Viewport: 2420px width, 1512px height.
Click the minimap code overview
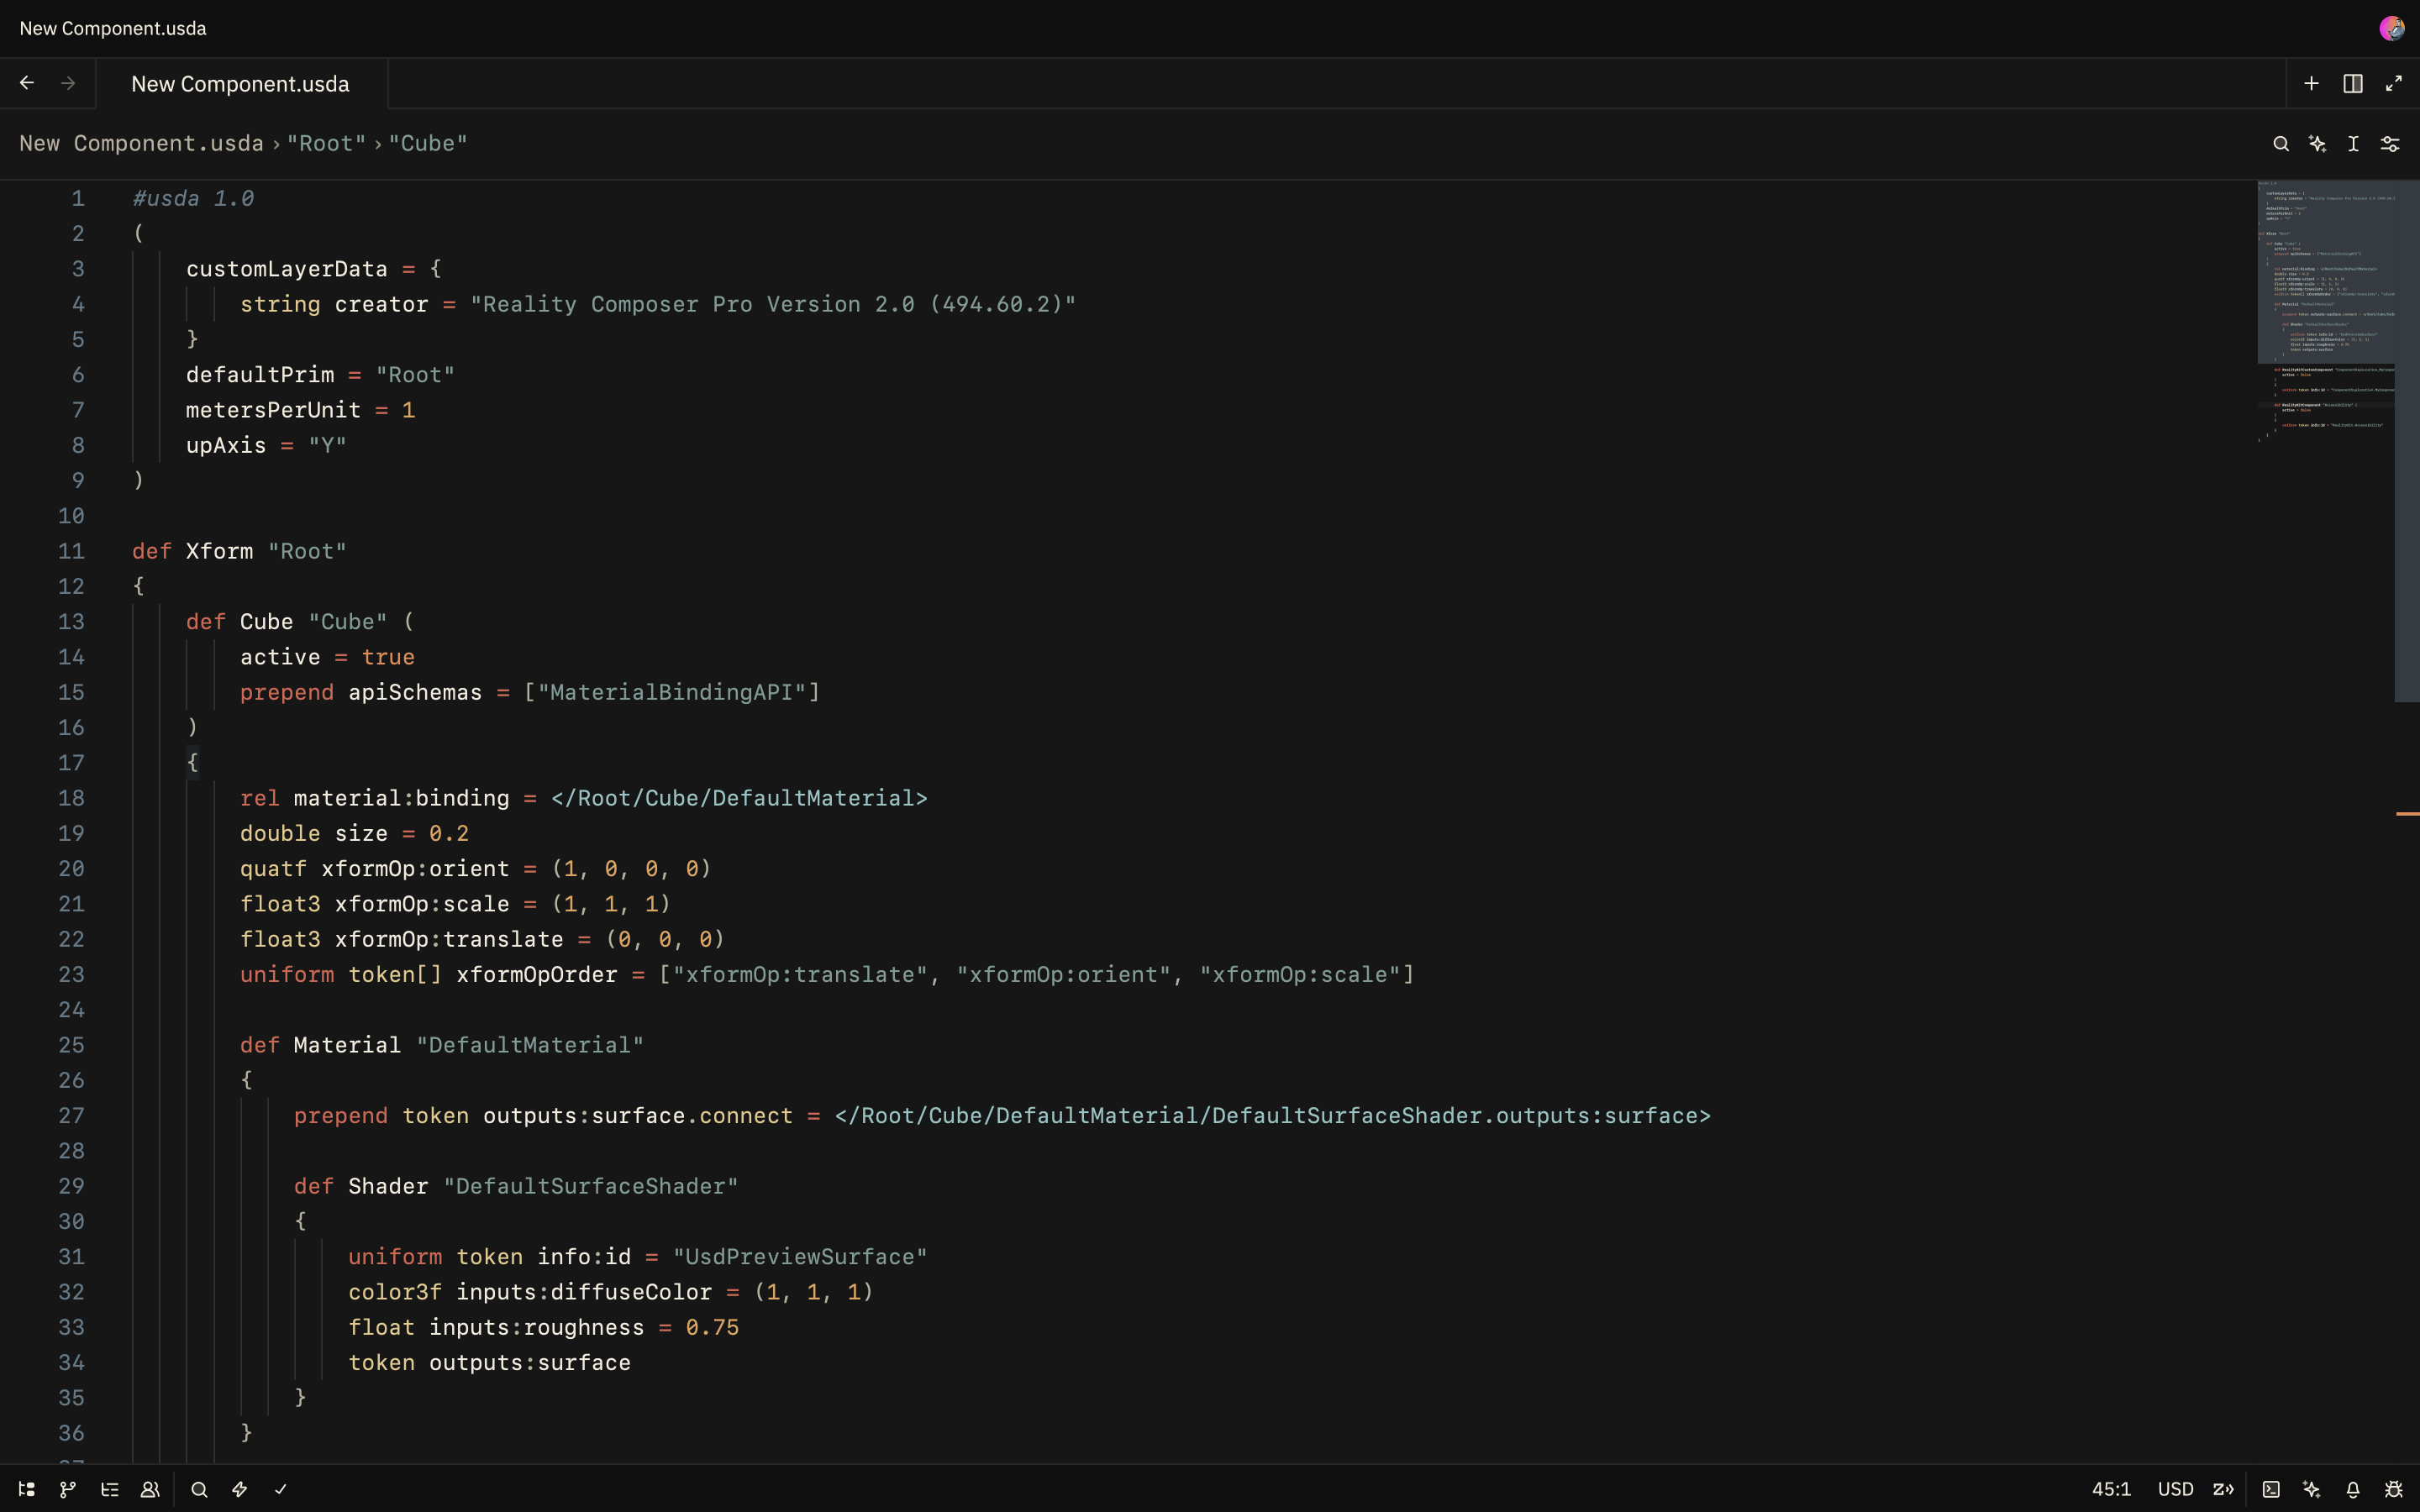coord(2326,312)
